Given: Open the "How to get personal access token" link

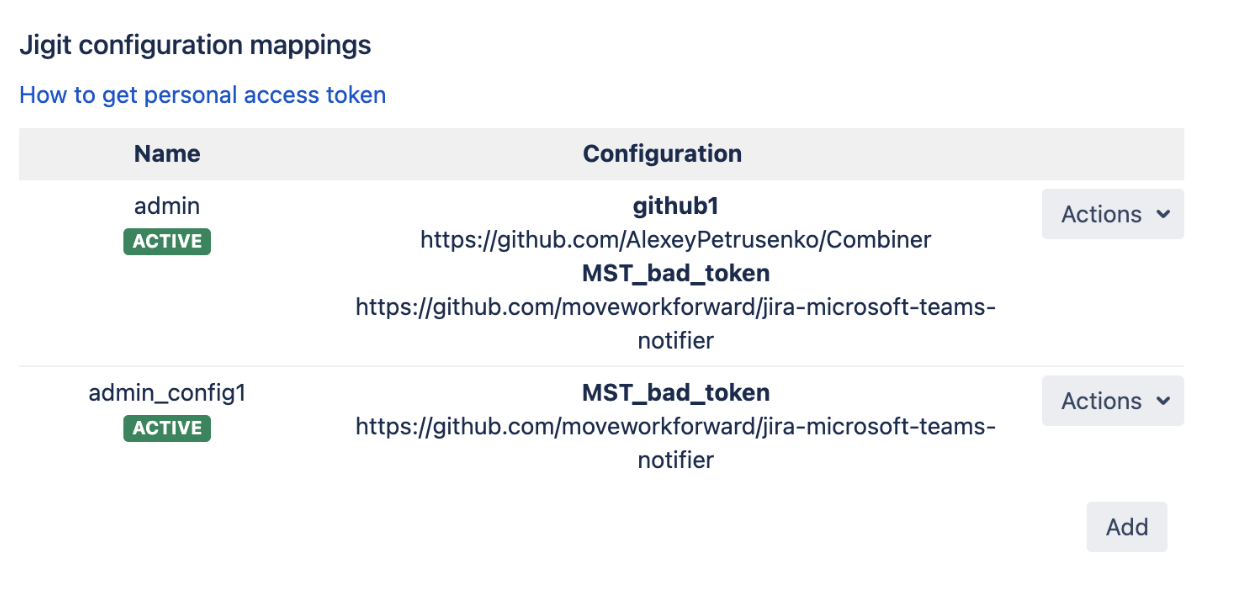Looking at the screenshot, I should (x=202, y=95).
